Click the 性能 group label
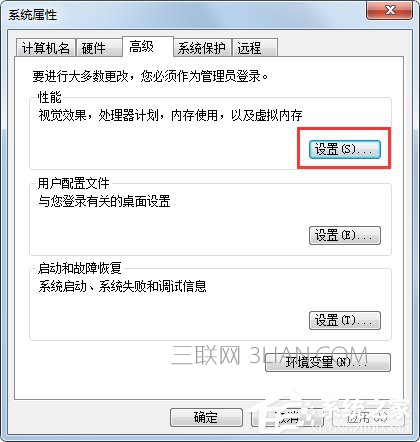420x442 pixels. 49,97
